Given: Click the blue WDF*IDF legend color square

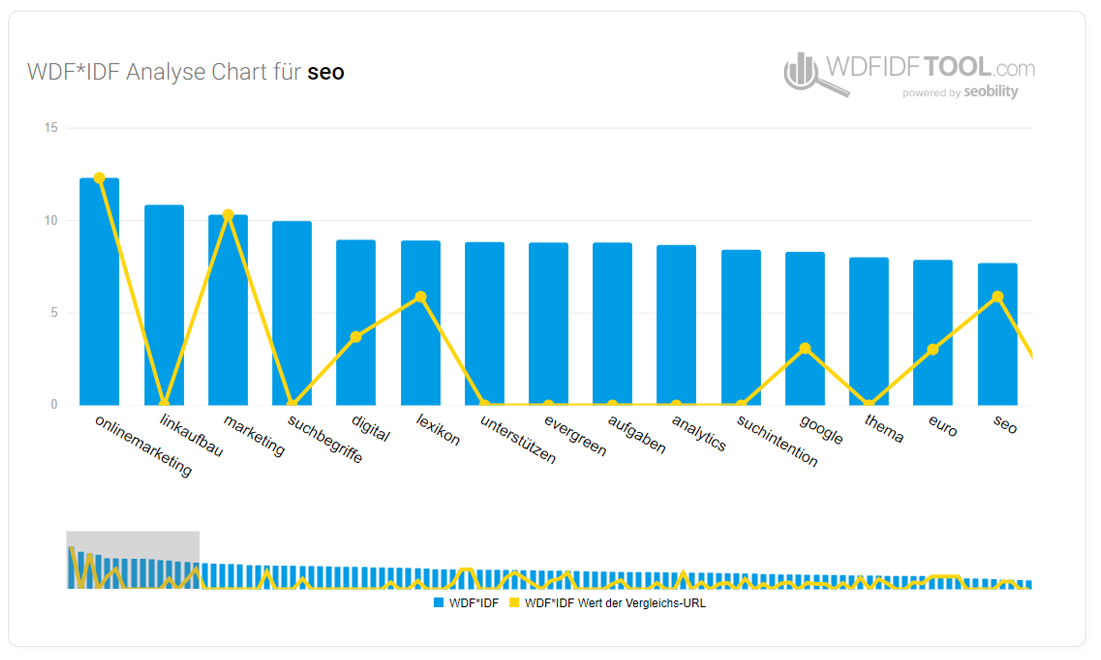Looking at the screenshot, I should coord(439,603).
